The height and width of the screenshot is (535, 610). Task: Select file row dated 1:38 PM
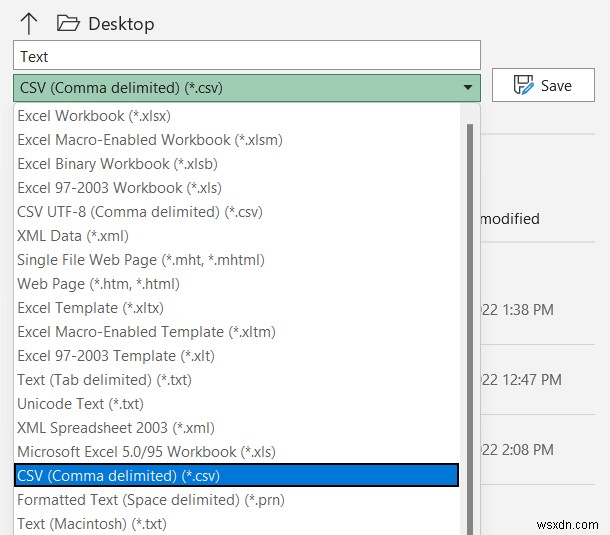click(x=538, y=310)
